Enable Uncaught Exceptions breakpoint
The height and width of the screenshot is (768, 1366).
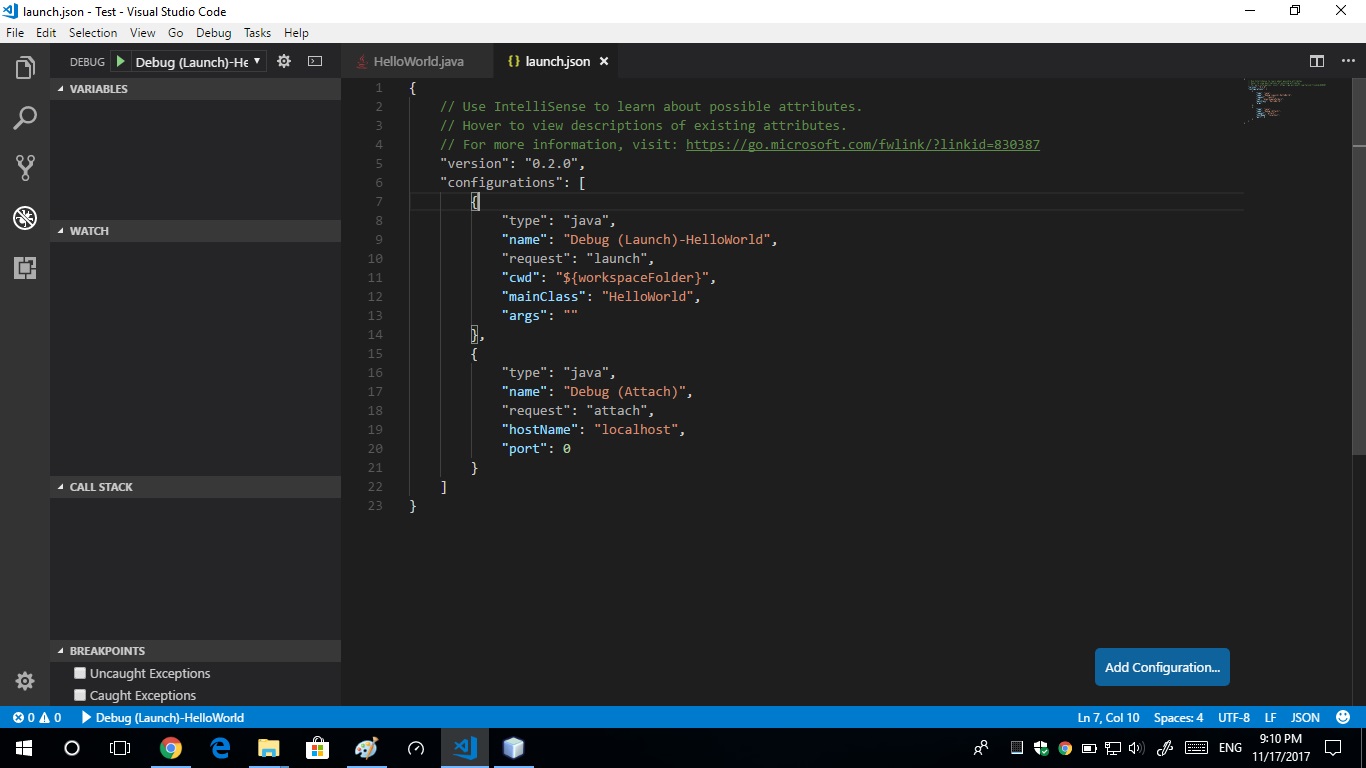tap(81, 673)
